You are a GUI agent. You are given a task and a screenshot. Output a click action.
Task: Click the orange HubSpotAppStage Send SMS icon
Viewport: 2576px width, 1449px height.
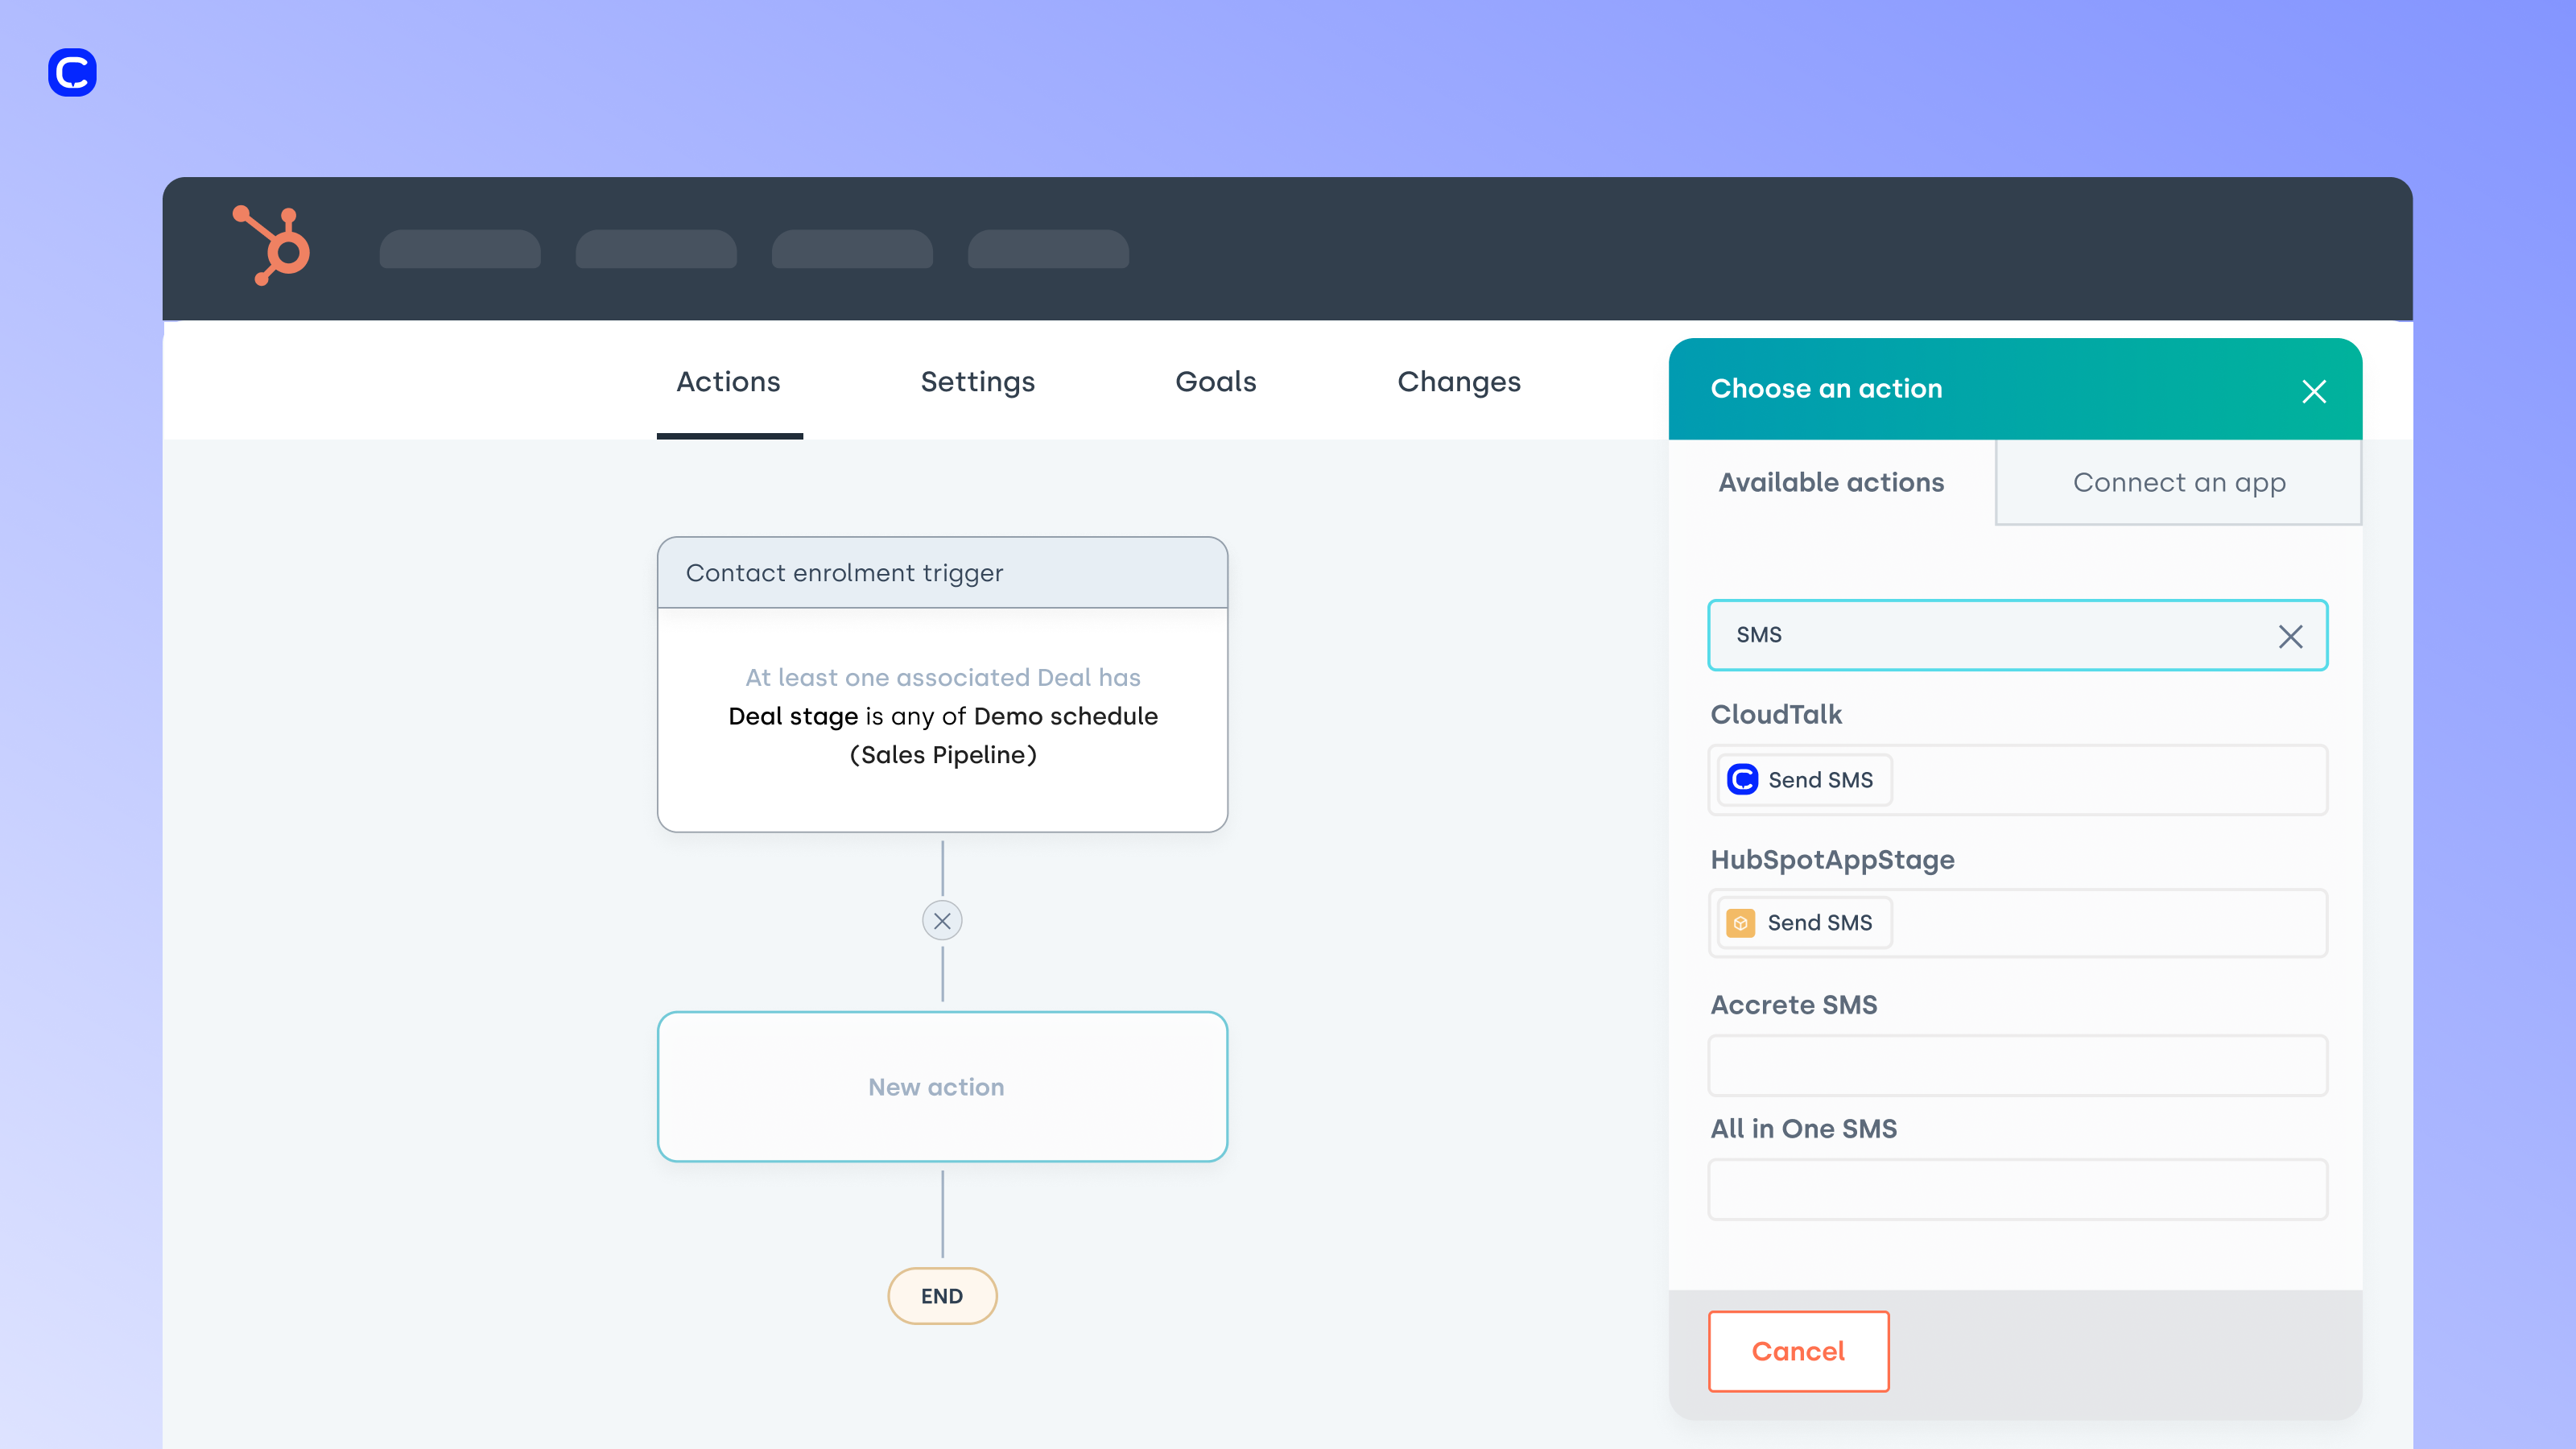coord(1740,922)
